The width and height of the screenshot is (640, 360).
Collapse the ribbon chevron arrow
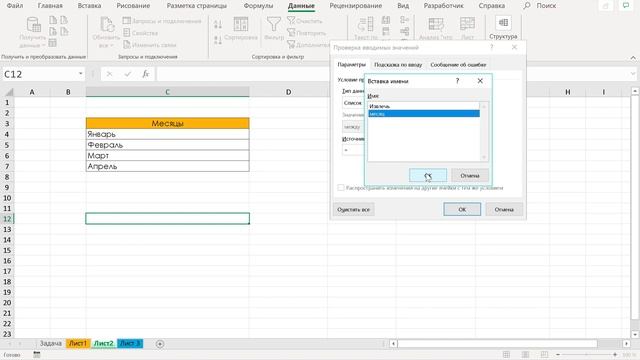tap(633, 58)
